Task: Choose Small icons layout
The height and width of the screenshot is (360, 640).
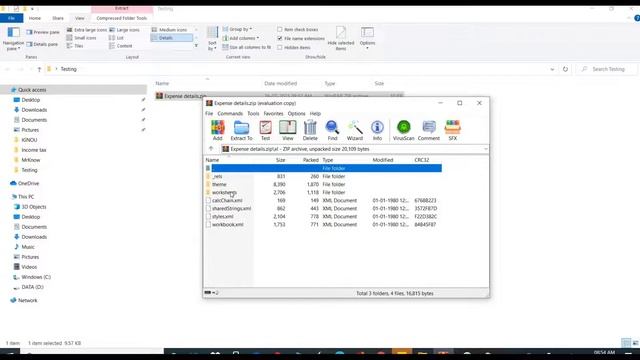Action: (81, 38)
